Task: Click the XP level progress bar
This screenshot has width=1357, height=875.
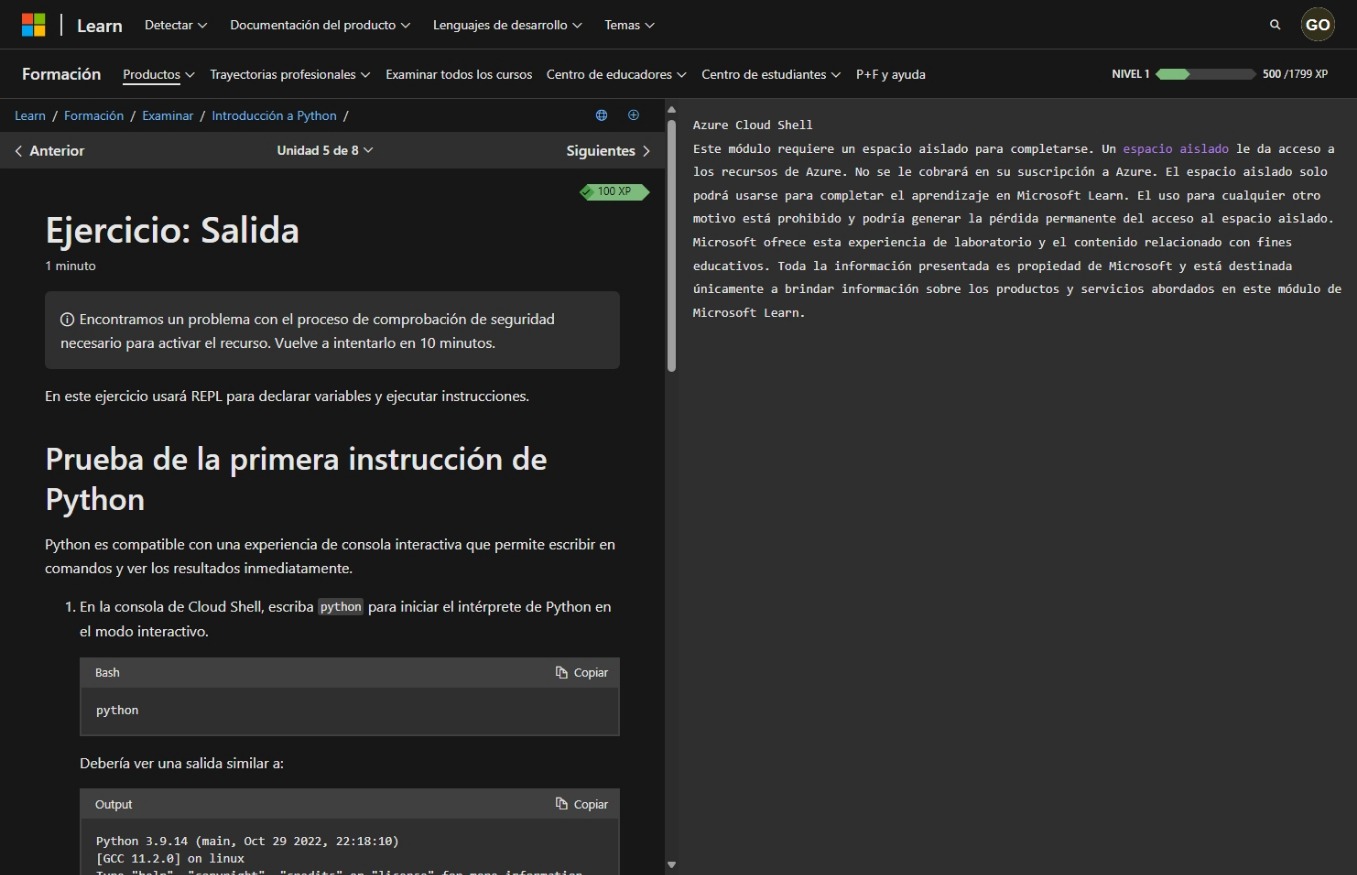Action: click(x=1205, y=74)
